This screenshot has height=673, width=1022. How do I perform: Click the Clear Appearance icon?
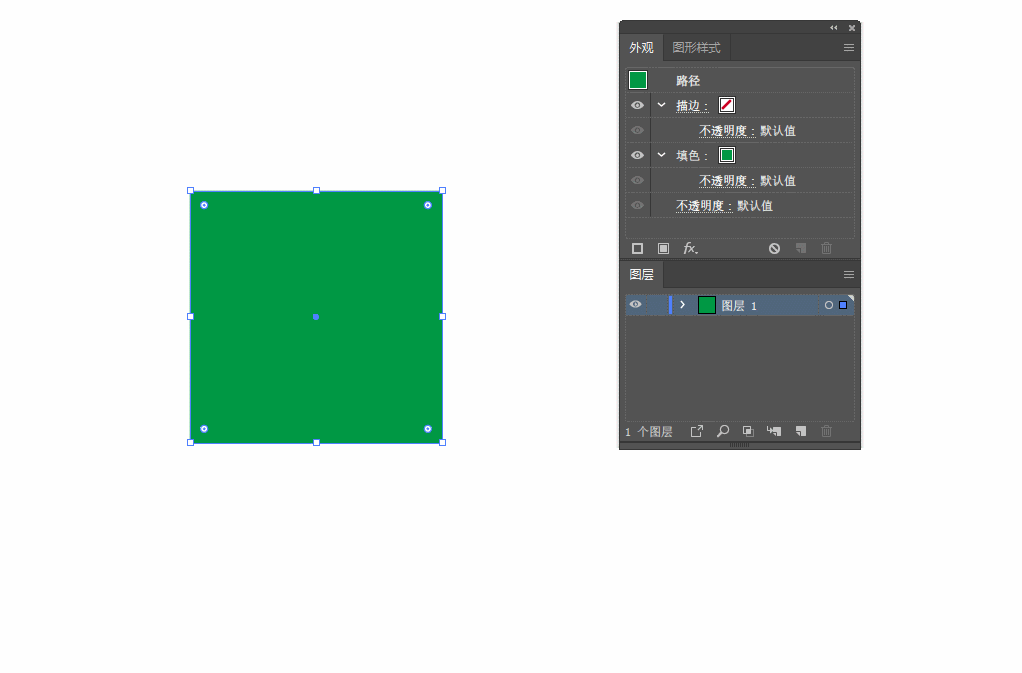click(774, 248)
